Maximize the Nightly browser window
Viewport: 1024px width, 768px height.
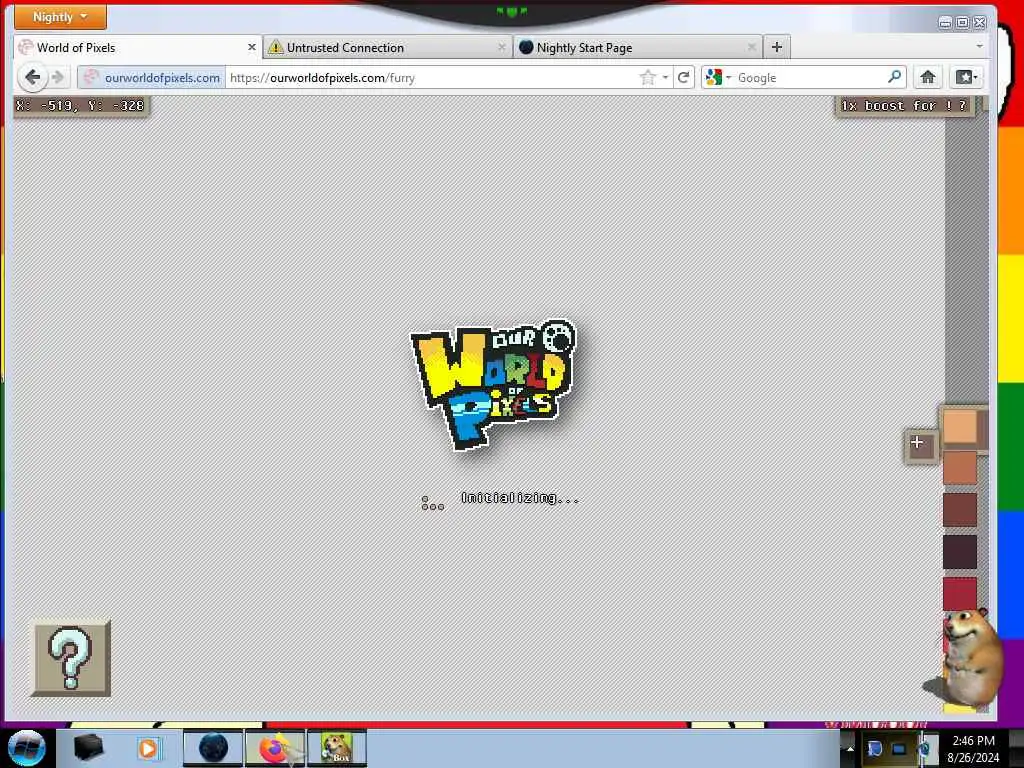pos(962,23)
